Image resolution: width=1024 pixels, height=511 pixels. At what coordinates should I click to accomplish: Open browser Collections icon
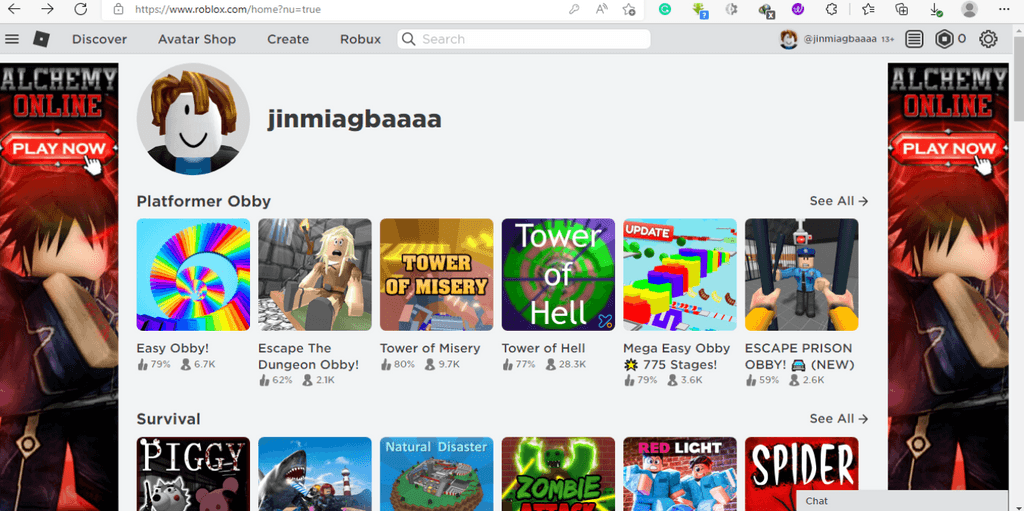coord(902,9)
